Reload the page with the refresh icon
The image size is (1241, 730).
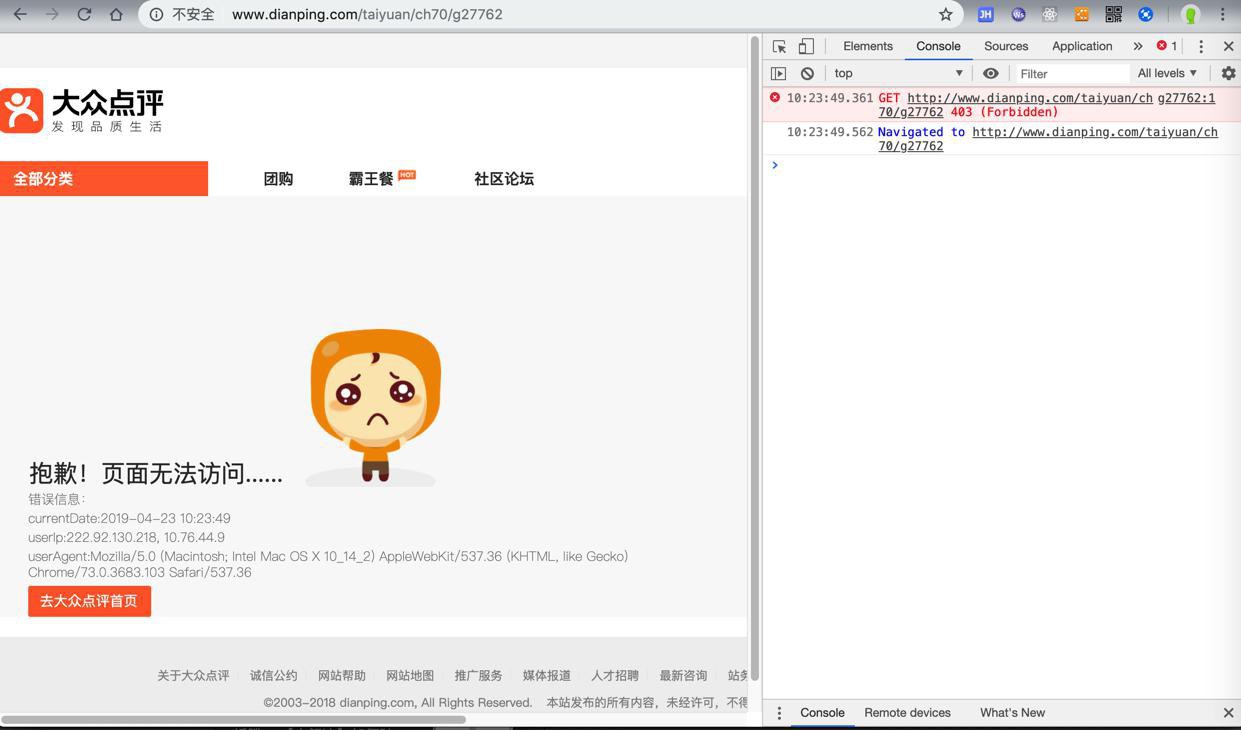(84, 15)
